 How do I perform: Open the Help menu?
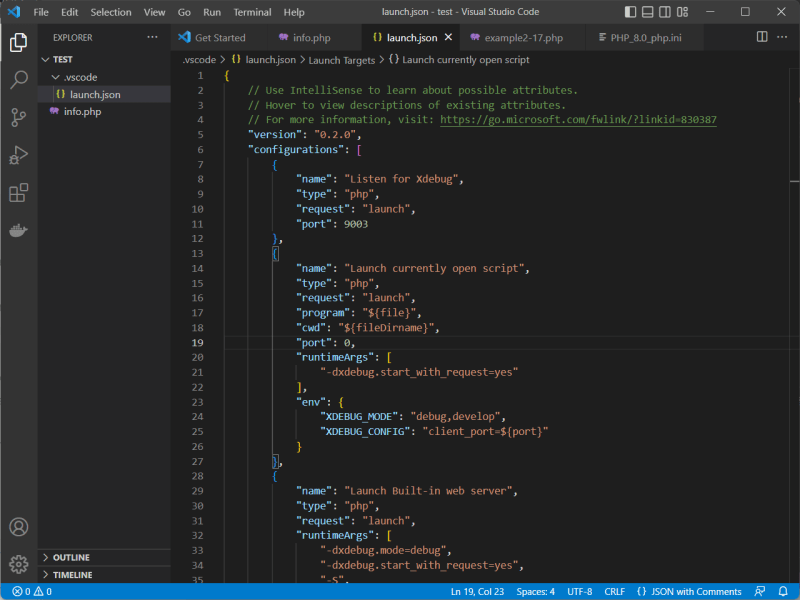[x=294, y=12]
